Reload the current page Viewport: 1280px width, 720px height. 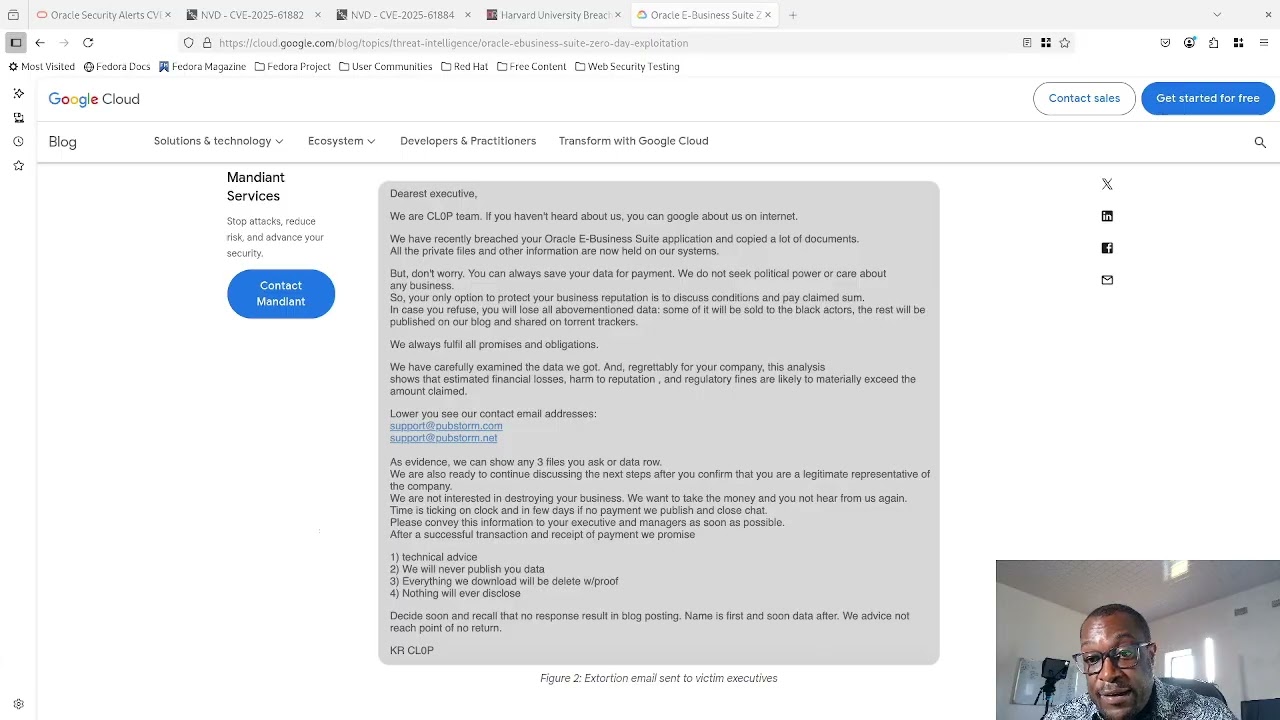click(x=88, y=43)
